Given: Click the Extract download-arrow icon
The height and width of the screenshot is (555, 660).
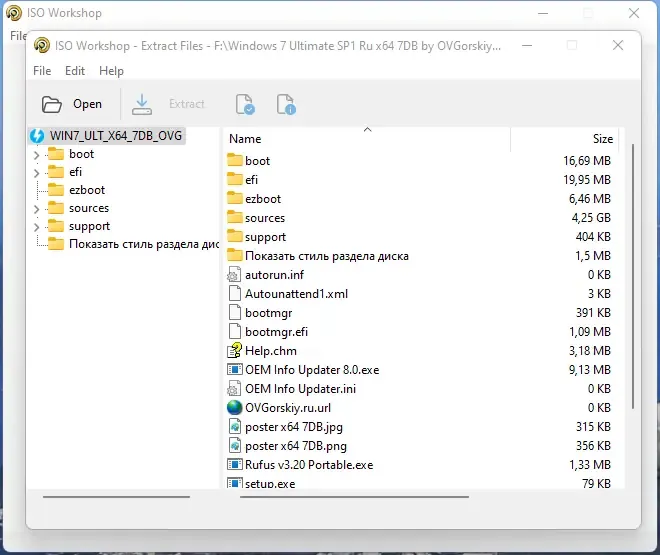Looking at the screenshot, I should click(x=142, y=104).
